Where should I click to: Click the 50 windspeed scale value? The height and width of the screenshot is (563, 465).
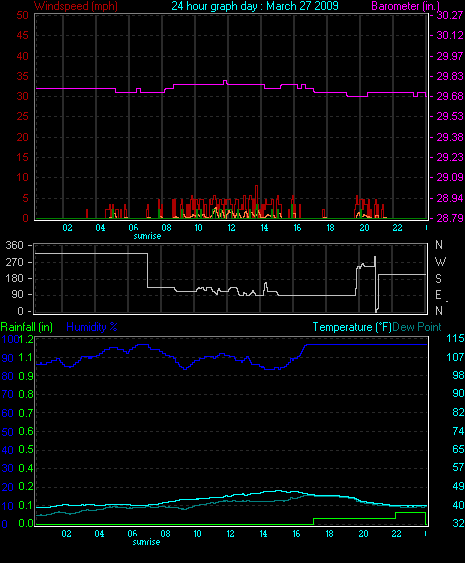(x=22, y=15)
